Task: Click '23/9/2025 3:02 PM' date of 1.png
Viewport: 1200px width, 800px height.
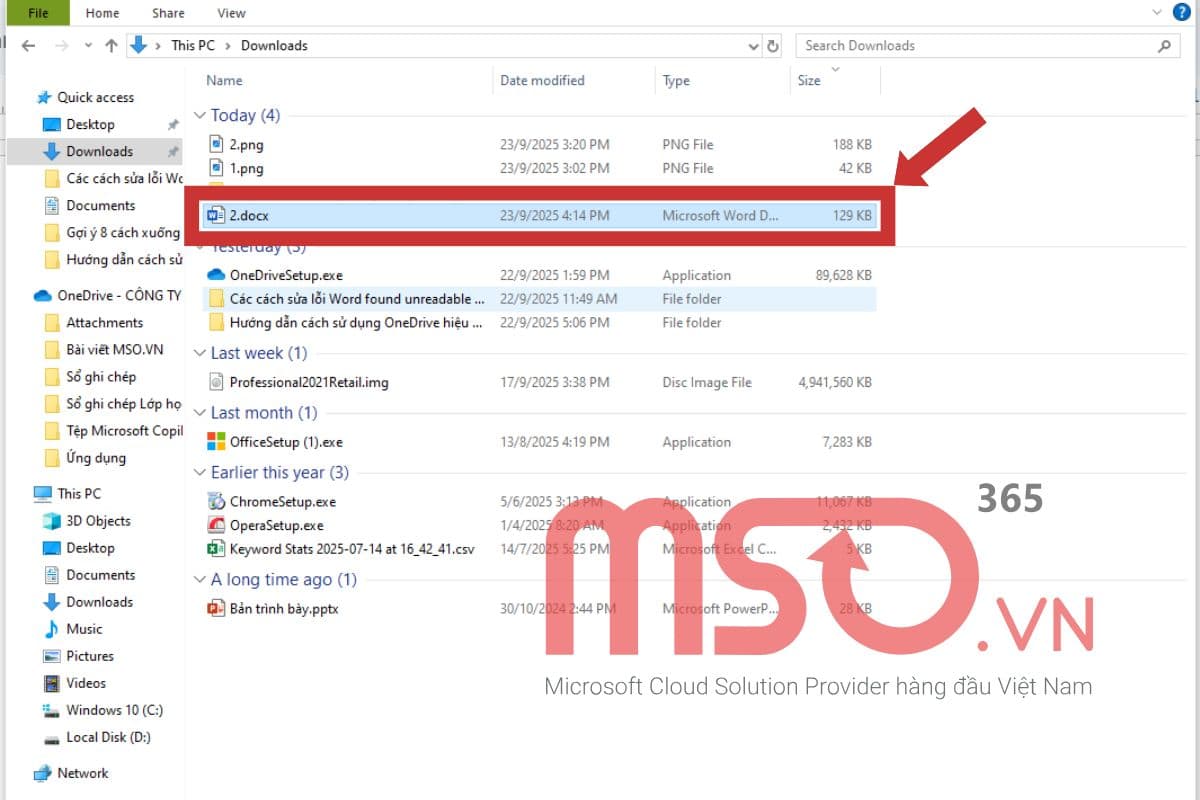Action: [x=554, y=168]
